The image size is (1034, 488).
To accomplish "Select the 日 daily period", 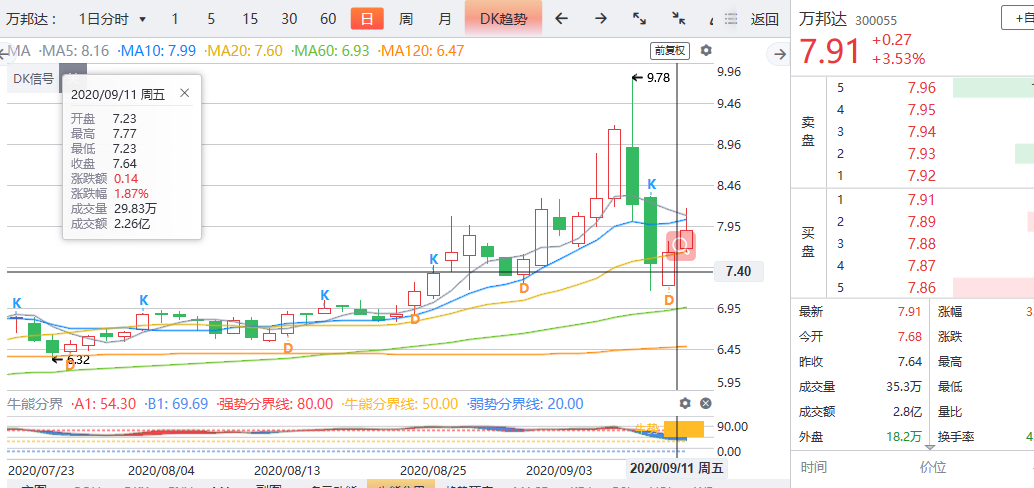I will 367,19.
